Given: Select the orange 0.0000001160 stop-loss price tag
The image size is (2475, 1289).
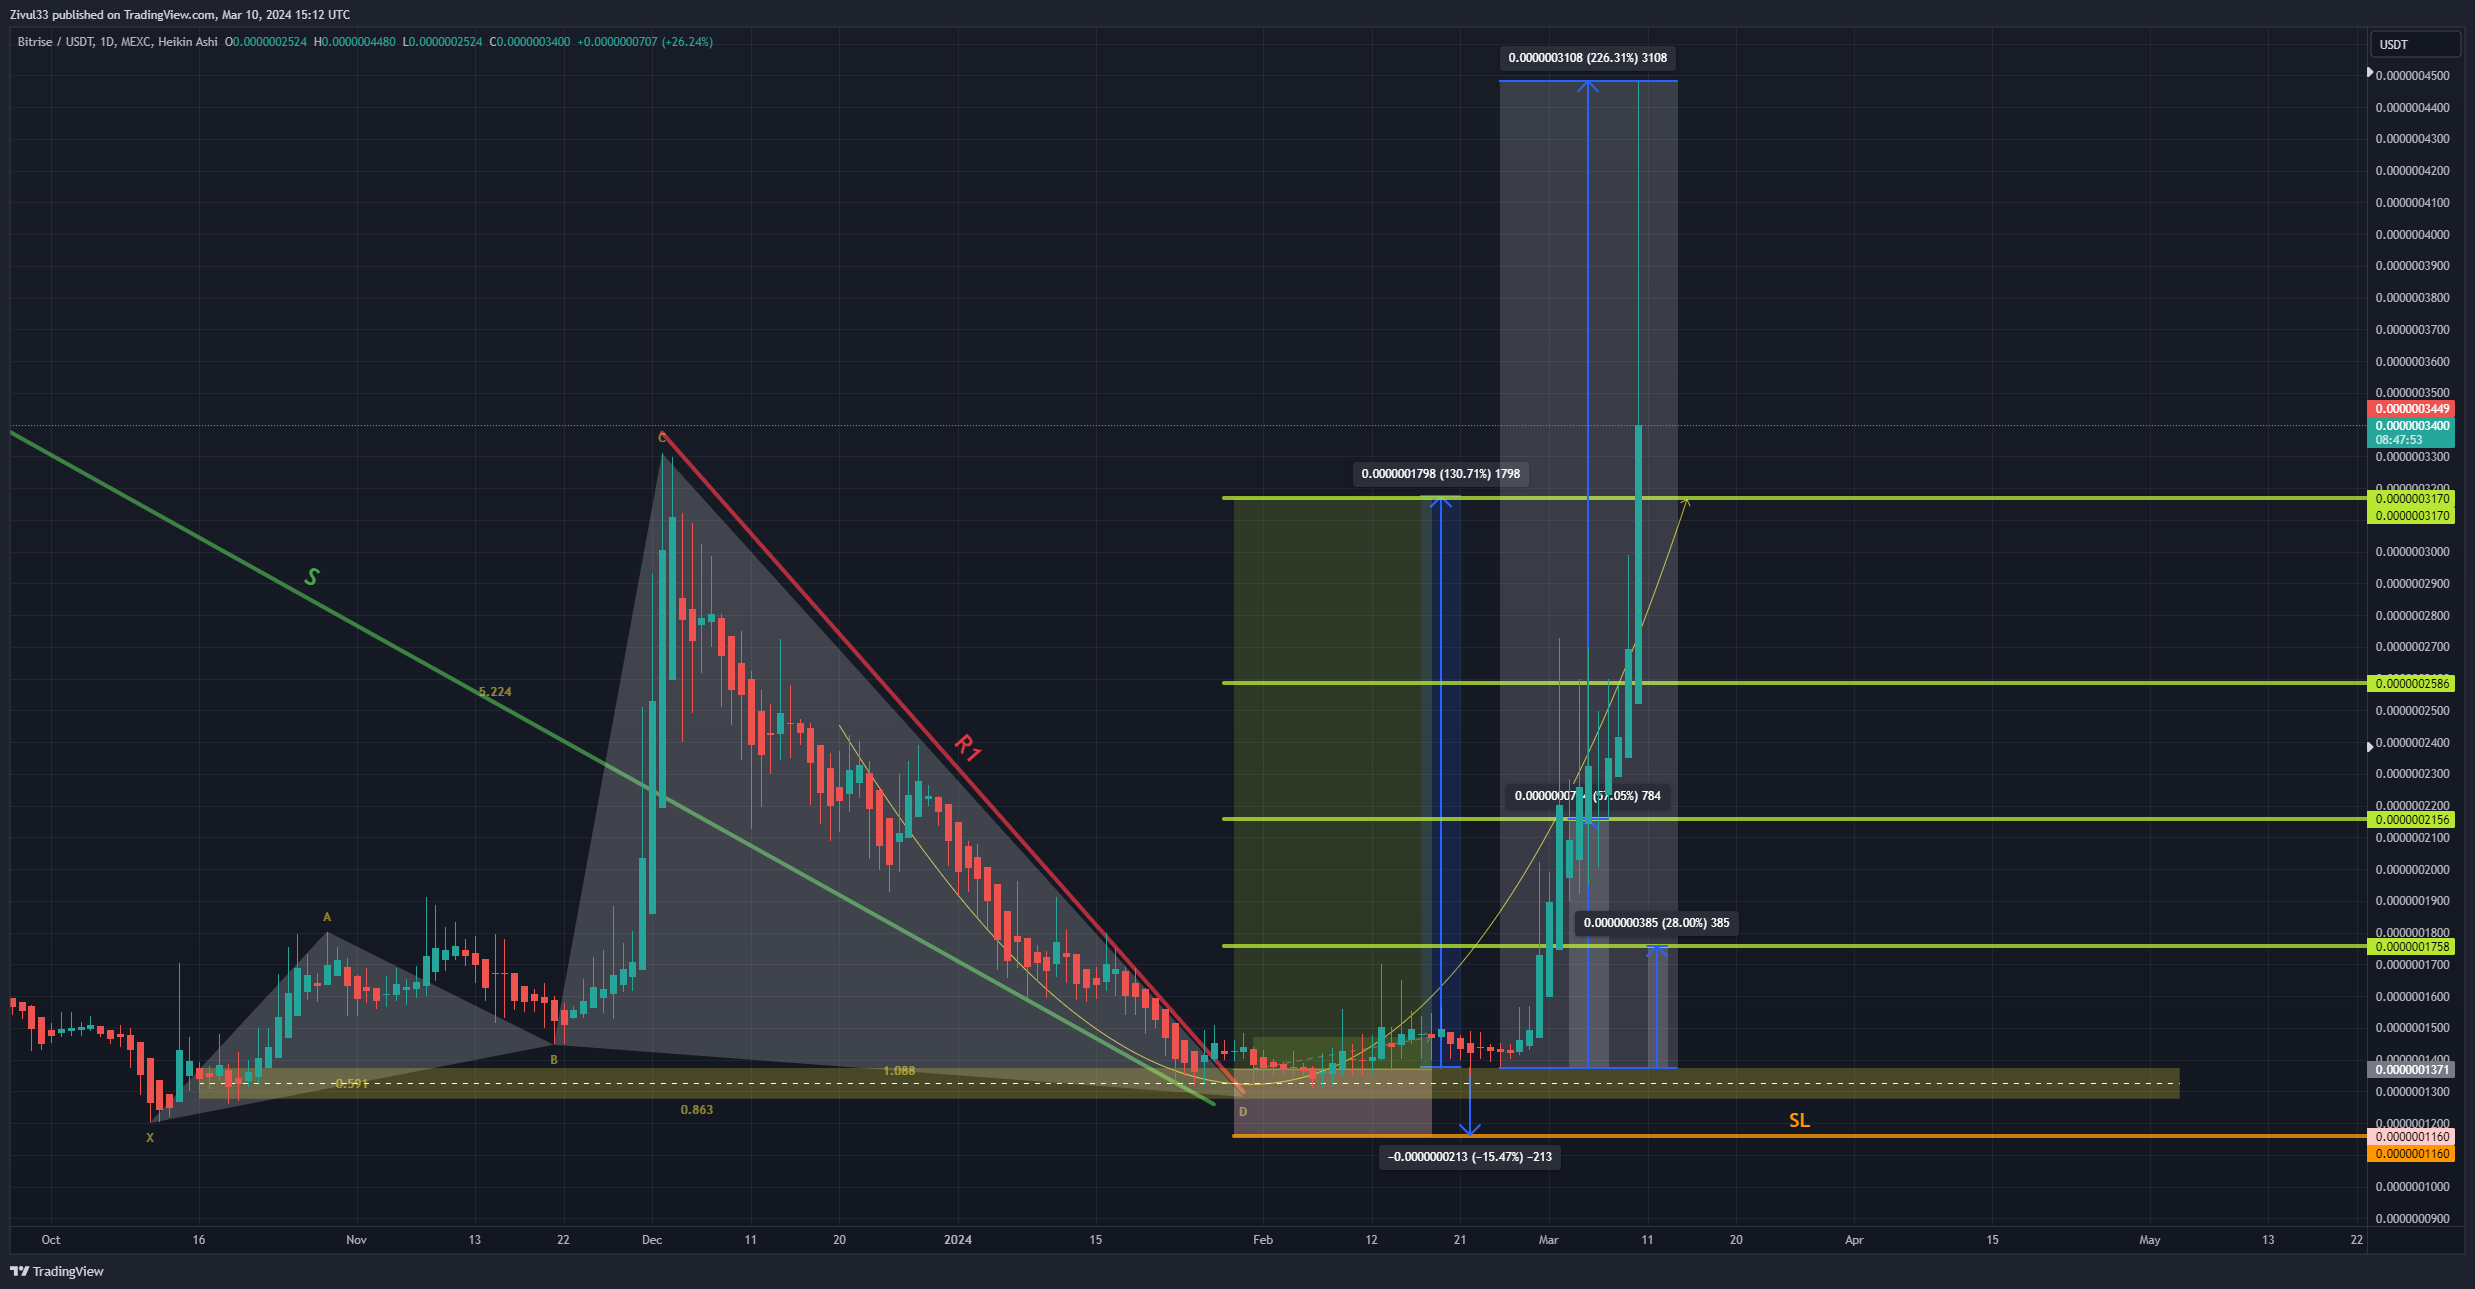Looking at the screenshot, I should (x=2411, y=1153).
